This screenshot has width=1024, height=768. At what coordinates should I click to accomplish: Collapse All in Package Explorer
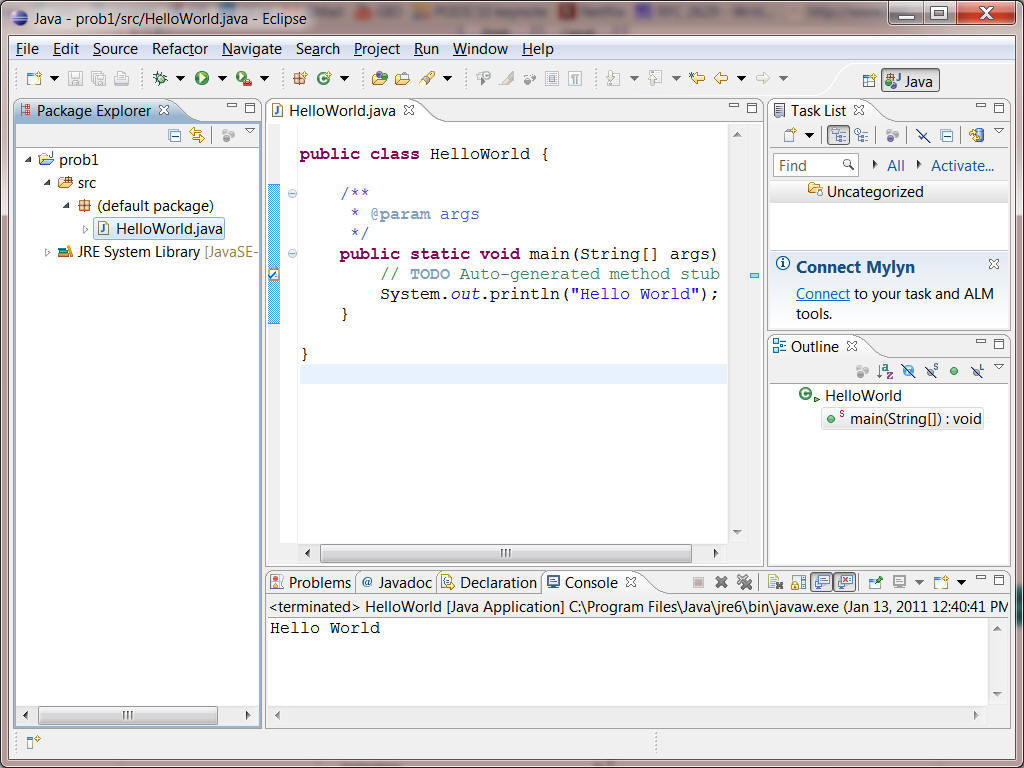[174, 135]
